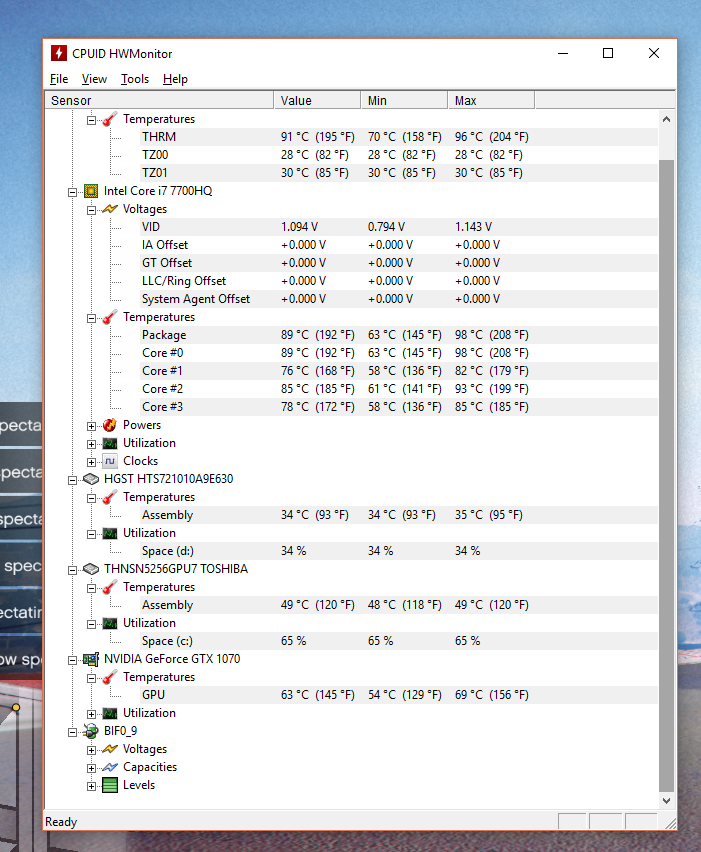Click thermometer icon under NVIDIA GeForce
The width and height of the screenshot is (701, 852).
(110, 677)
